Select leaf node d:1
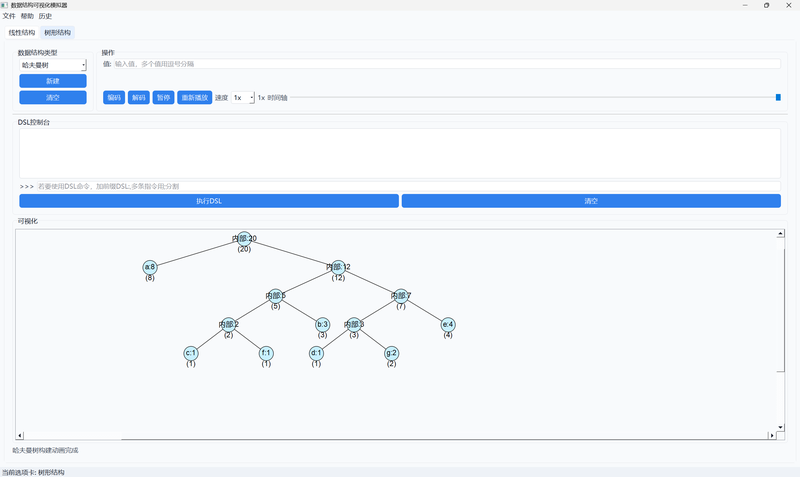The image size is (800, 477). click(x=316, y=353)
